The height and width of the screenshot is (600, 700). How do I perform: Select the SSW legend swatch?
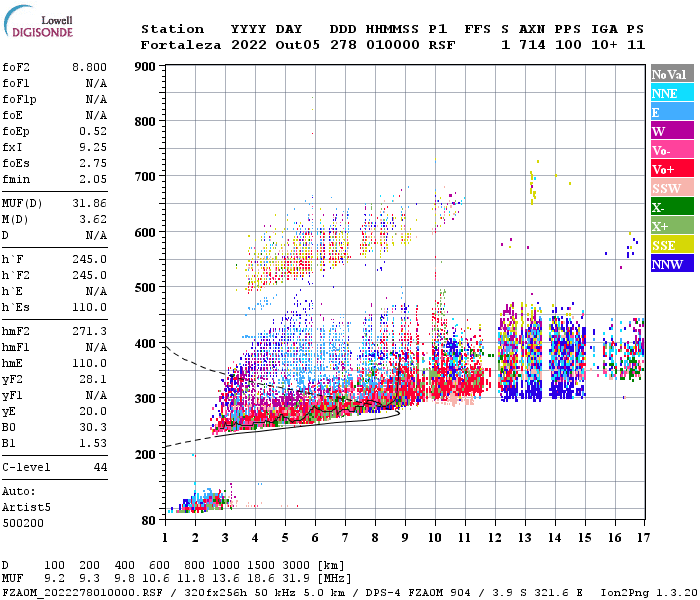672,188
